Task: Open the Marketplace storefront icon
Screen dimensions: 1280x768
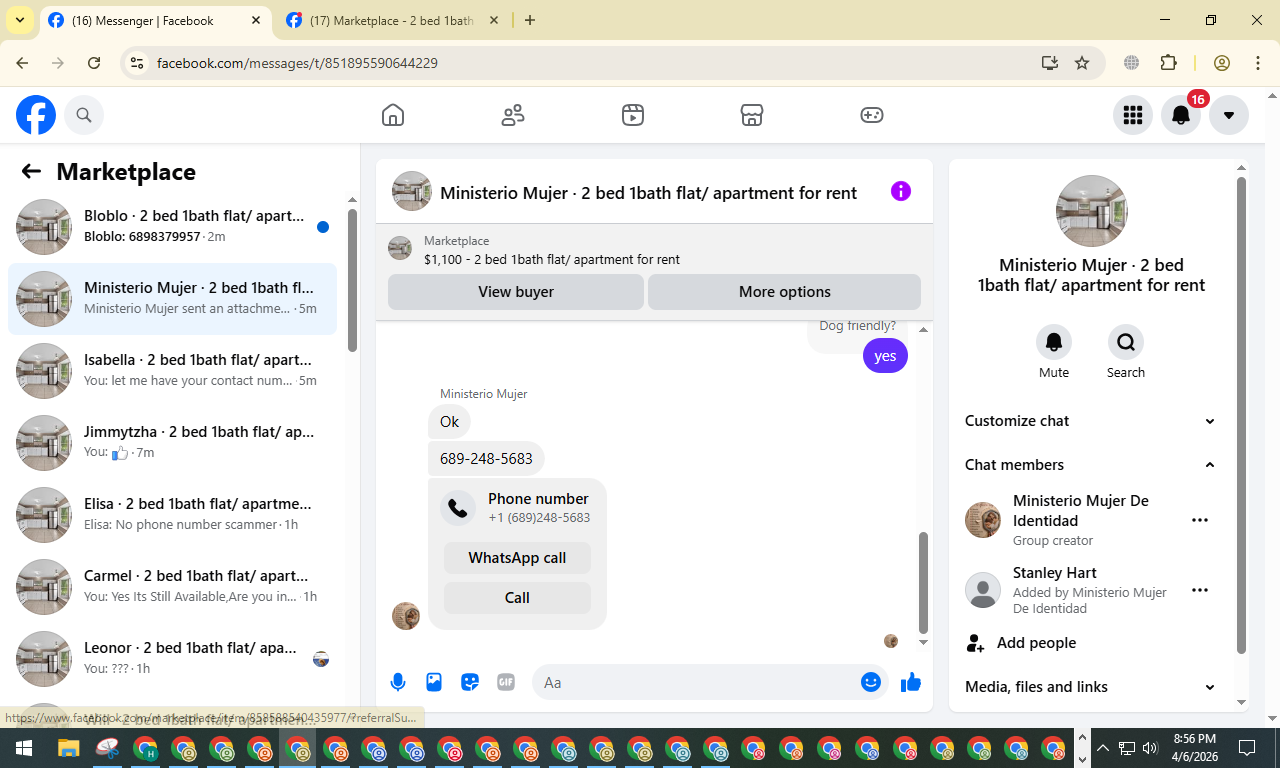Action: pos(752,115)
